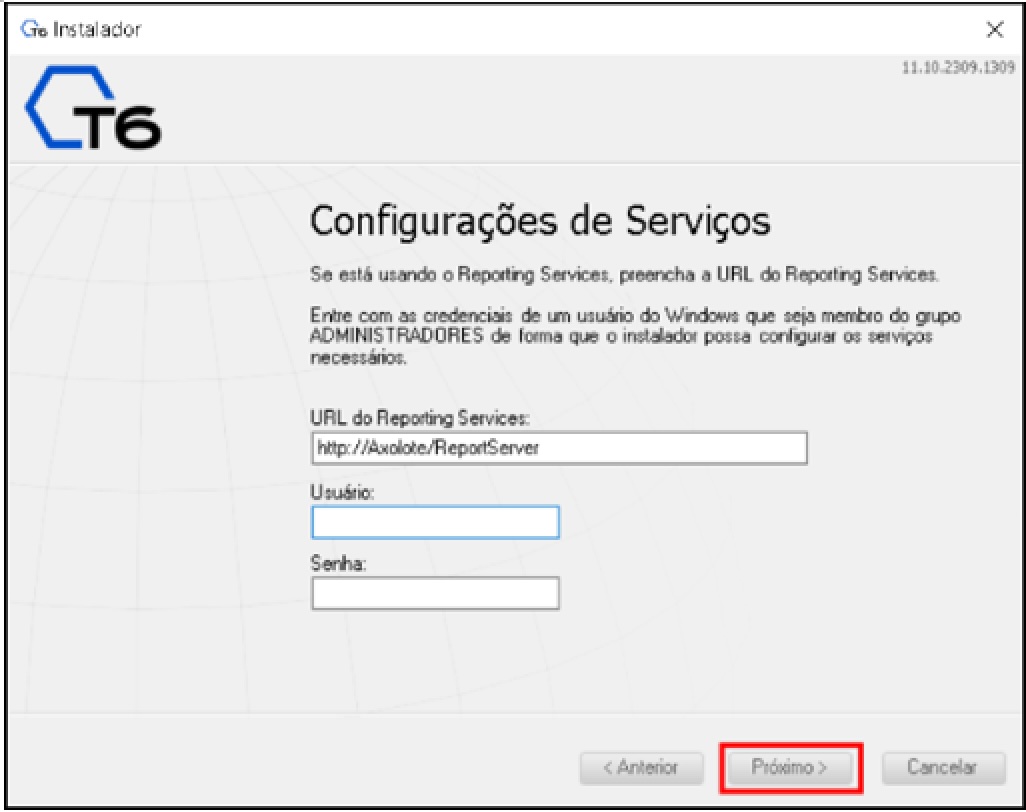Click the "URL do Reporting Services:" label

[420, 418]
